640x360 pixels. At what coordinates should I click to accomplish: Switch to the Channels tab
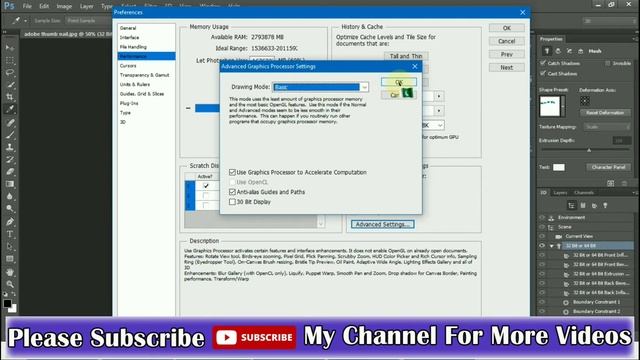pyautogui.click(x=584, y=193)
